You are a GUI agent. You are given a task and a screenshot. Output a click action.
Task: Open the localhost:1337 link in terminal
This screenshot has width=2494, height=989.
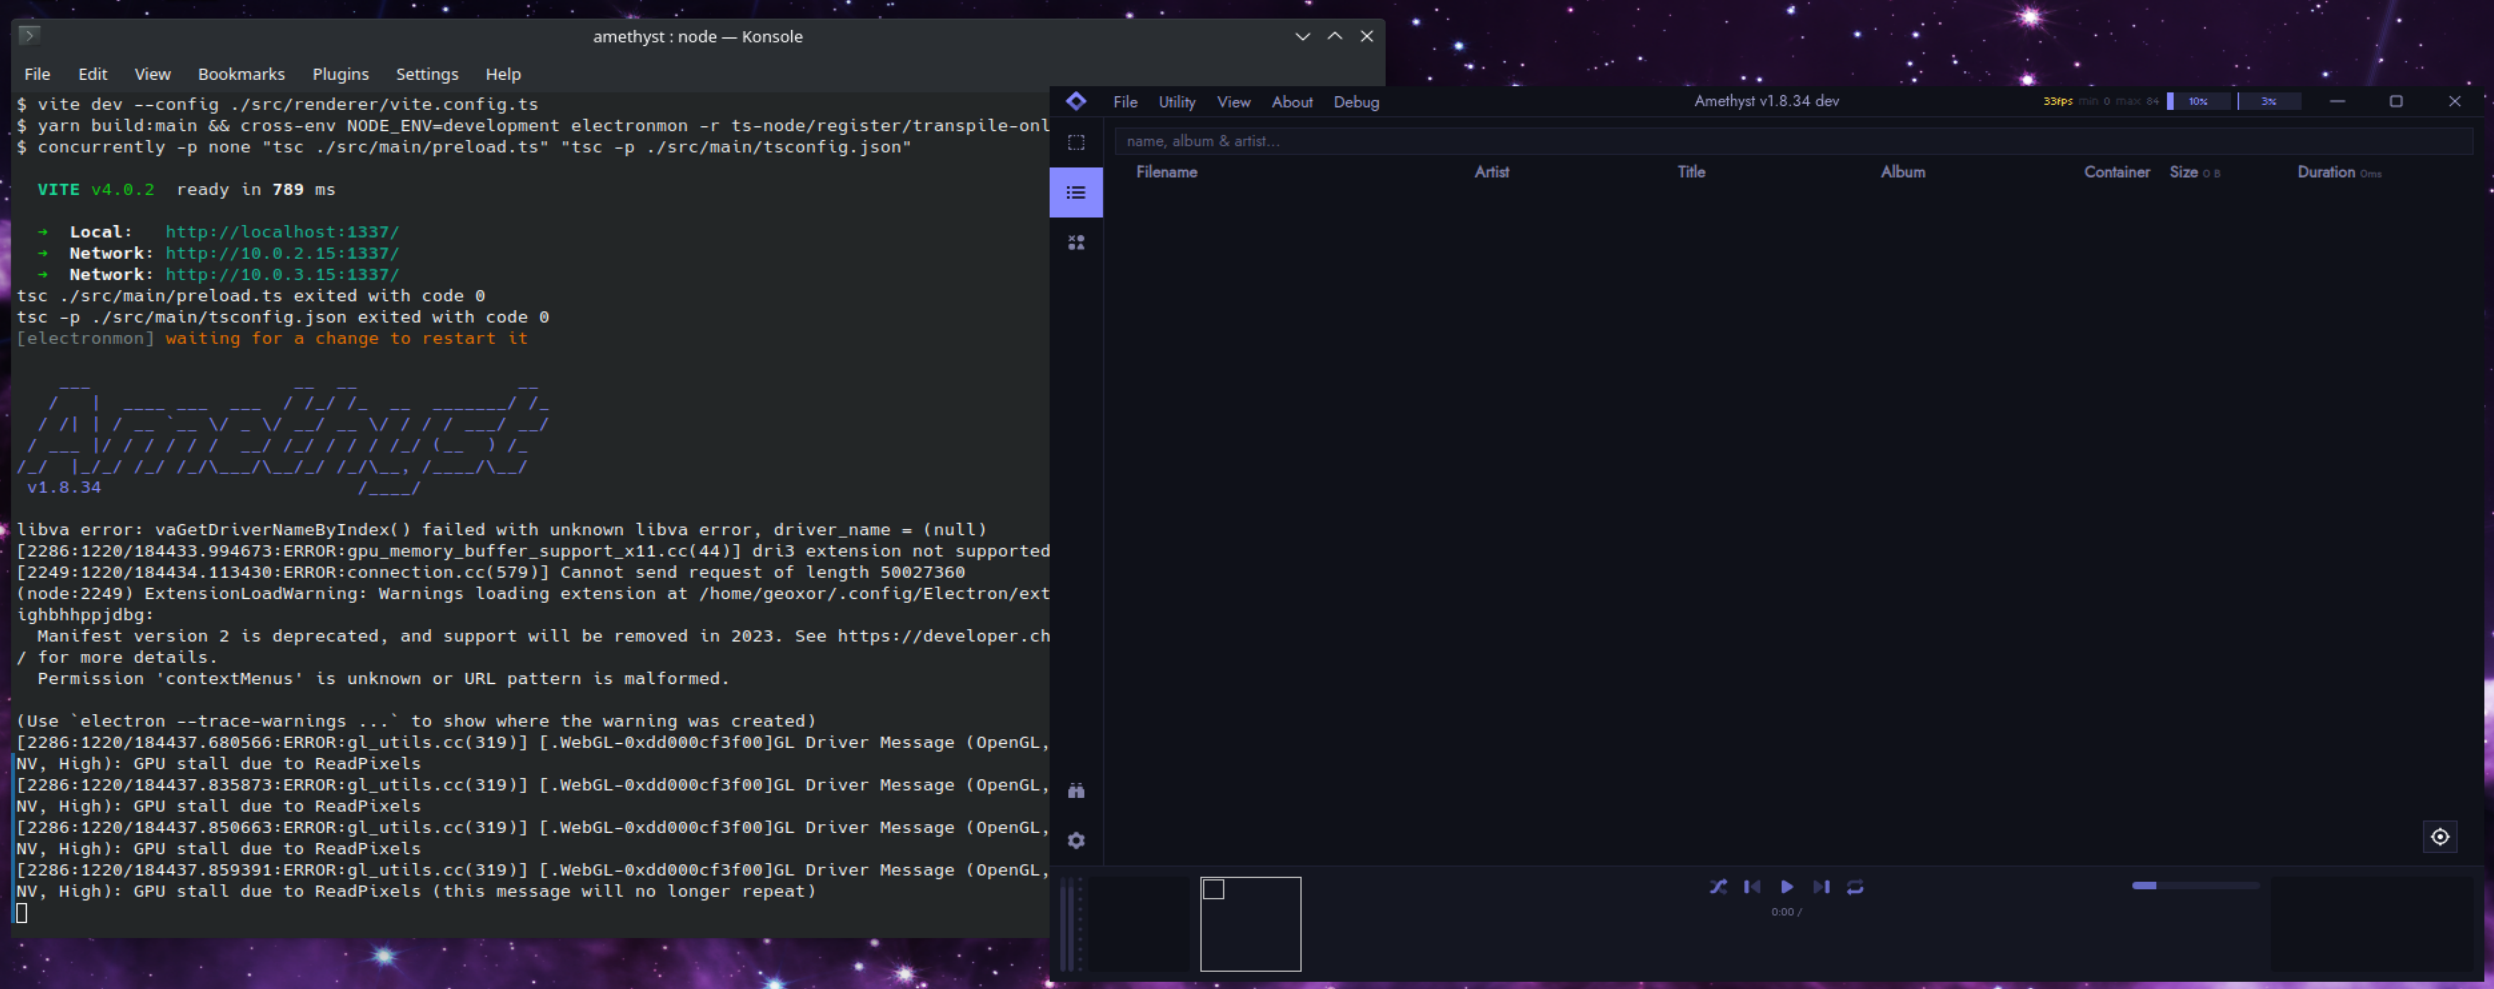[281, 231]
